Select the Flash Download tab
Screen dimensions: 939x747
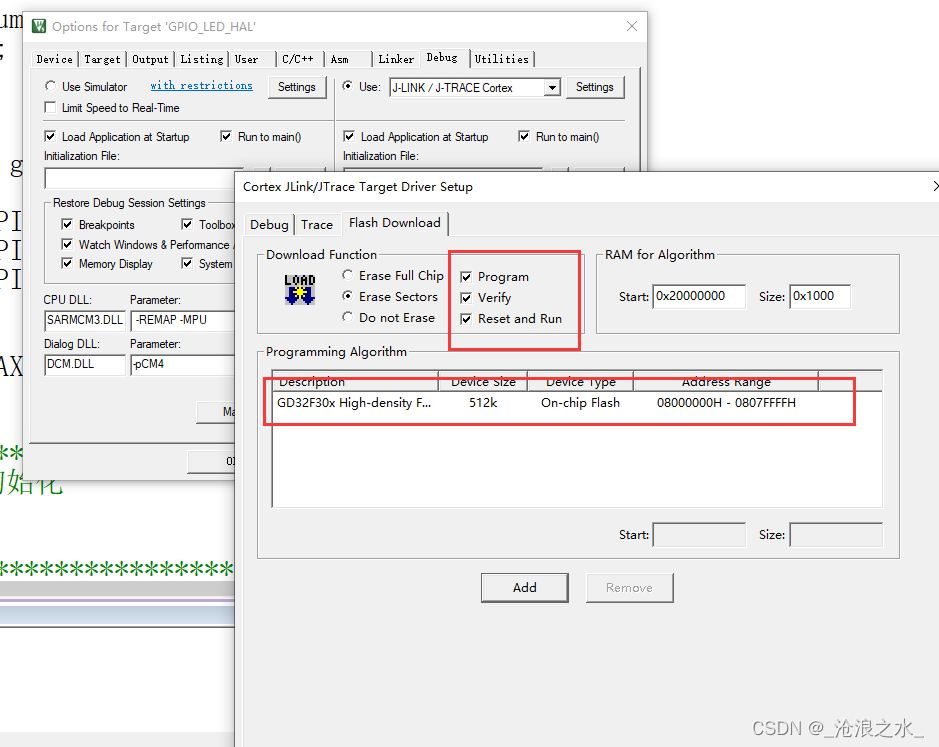coord(395,222)
